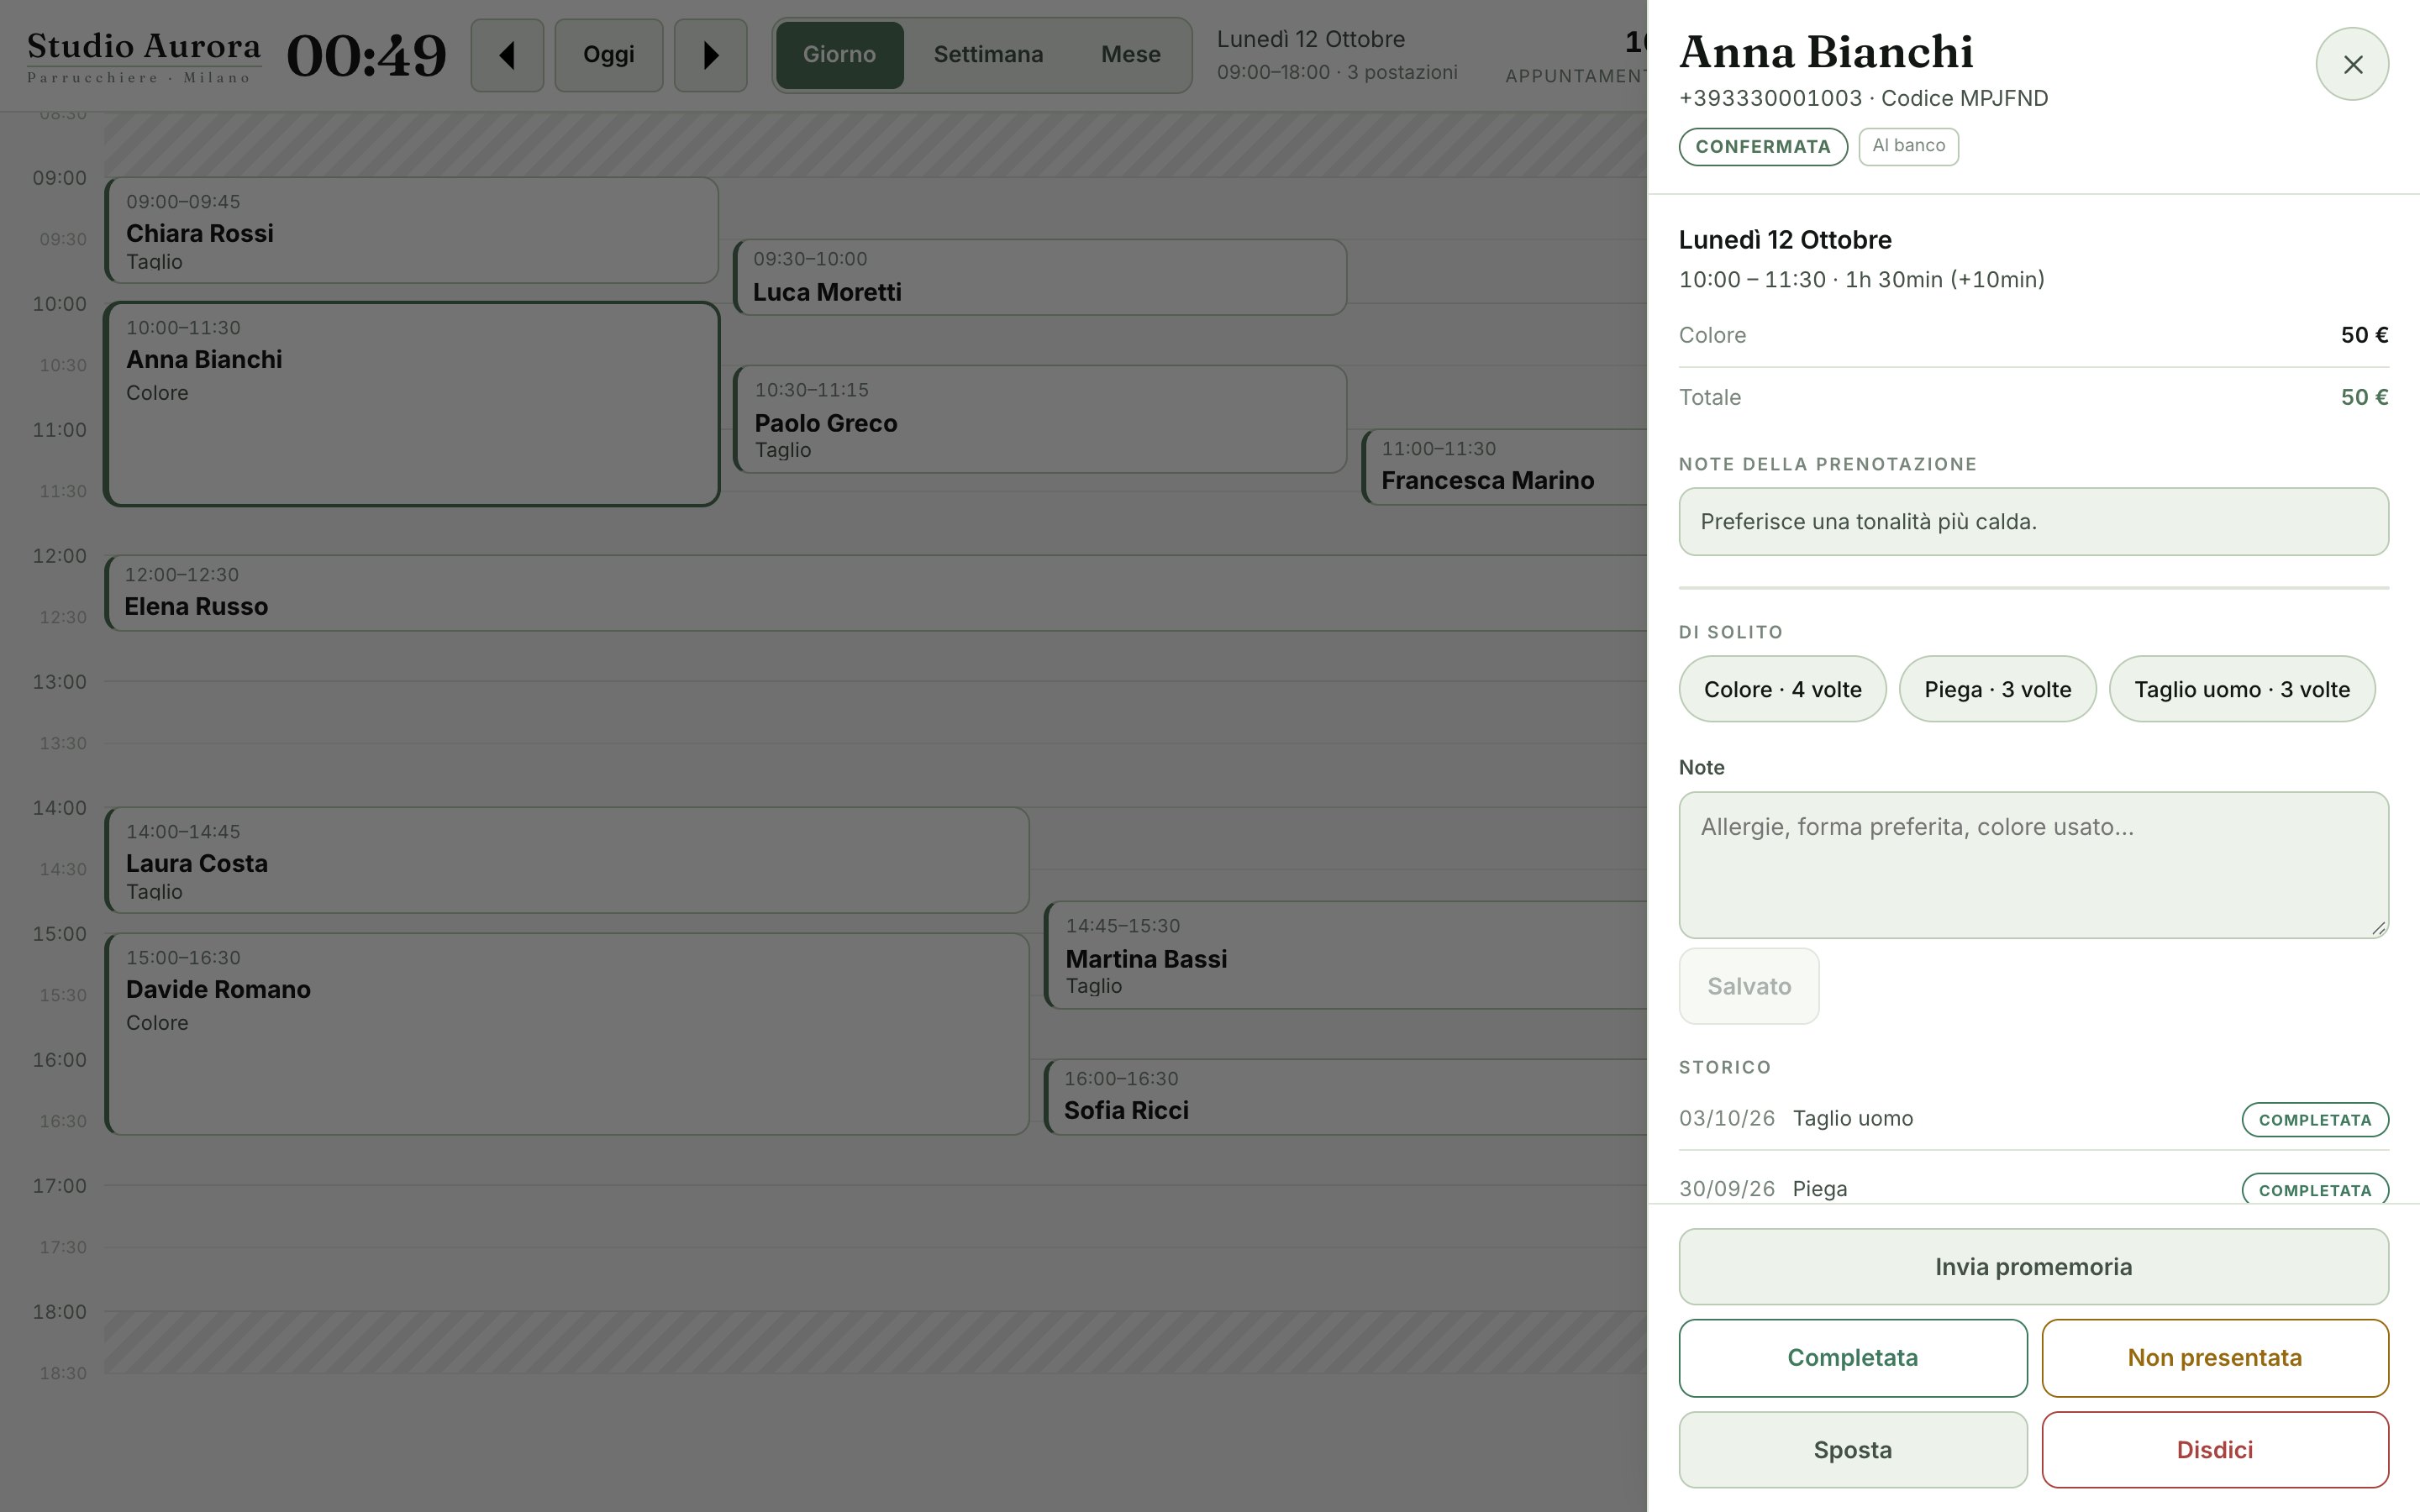Click the 03/10/26 Taglio uomo history row

(2033, 1119)
